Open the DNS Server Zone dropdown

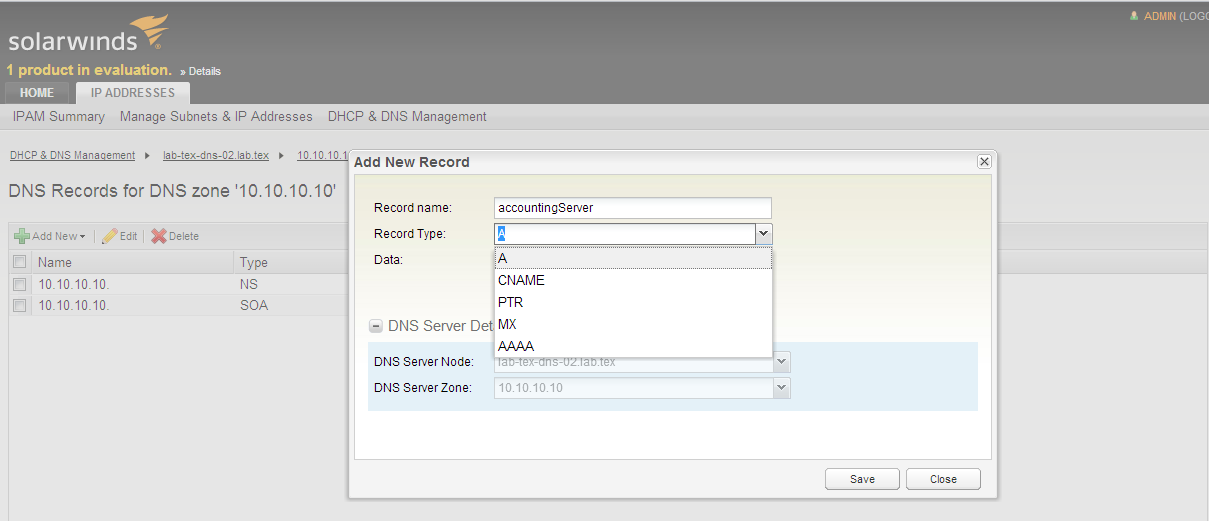(x=782, y=387)
